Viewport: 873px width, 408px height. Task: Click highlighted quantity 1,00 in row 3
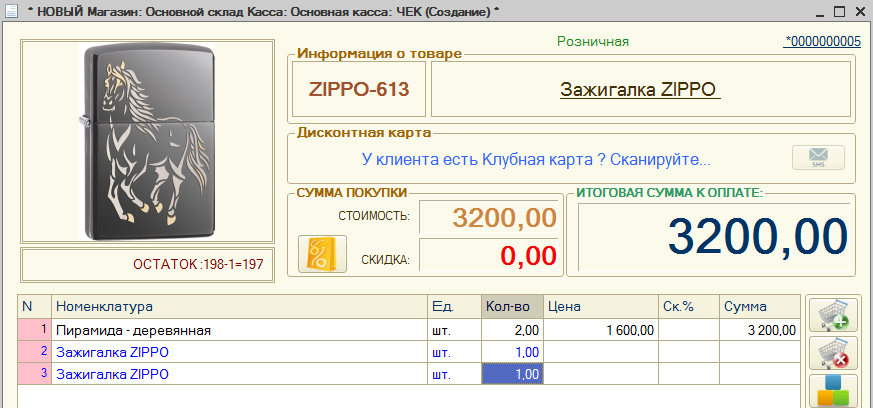(x=512, y=374)
